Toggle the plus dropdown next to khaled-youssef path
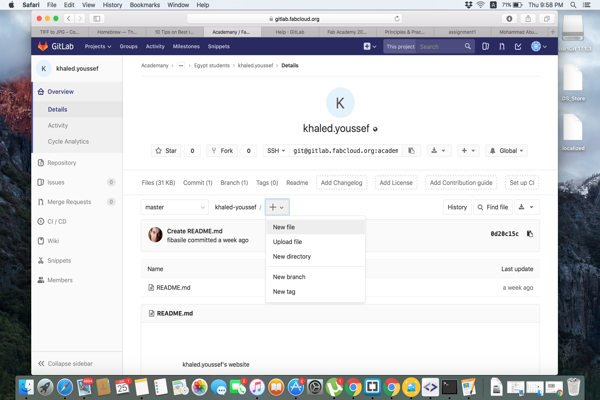Image resolution: width=600 pixels, height=400 pixels. click(x=277, y=207)
